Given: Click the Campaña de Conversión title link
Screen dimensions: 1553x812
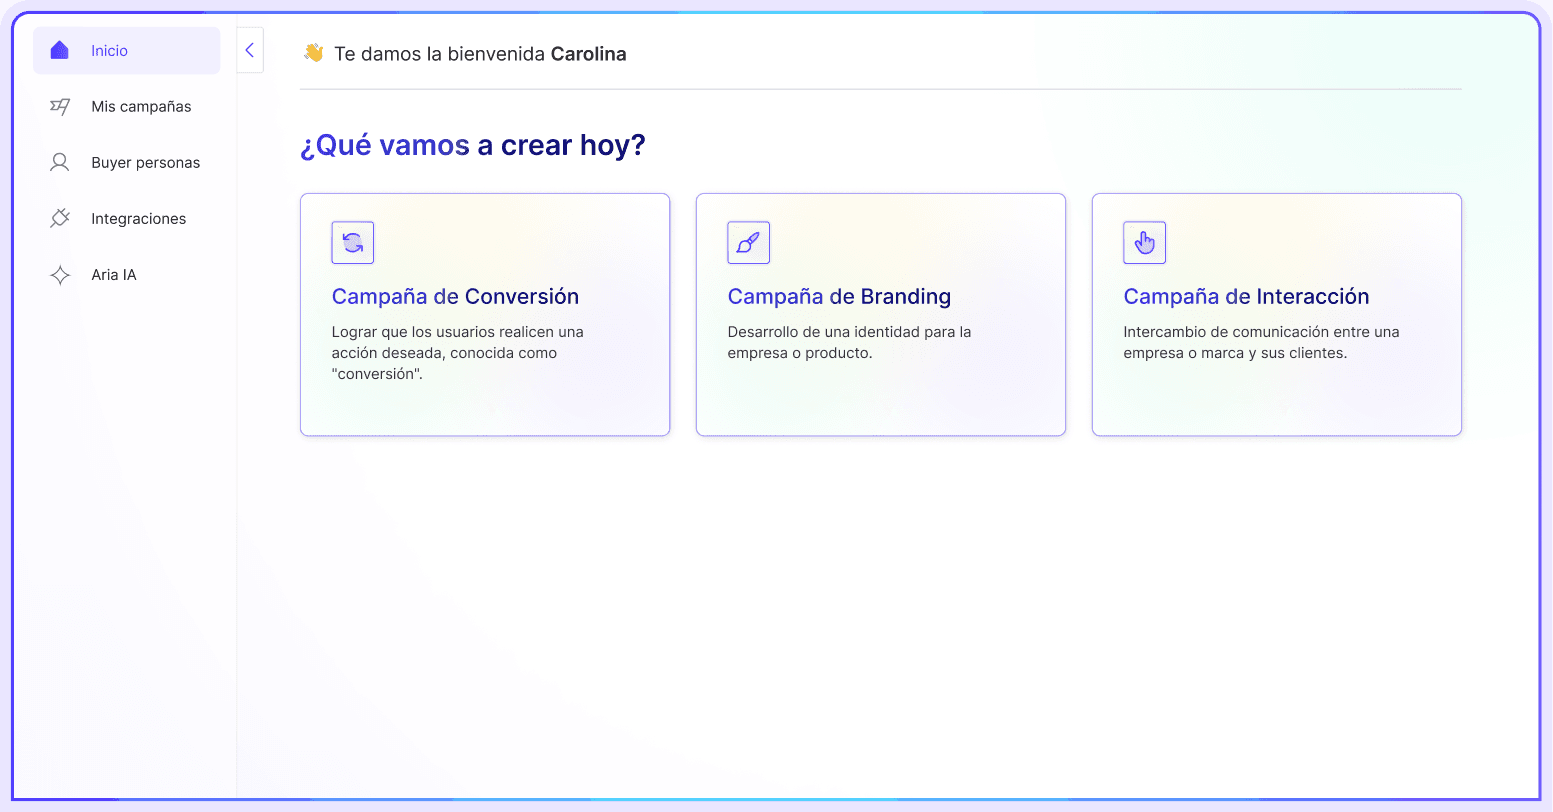Looking at the screenshot, I should pyautogui.click(x=455, y=296).
